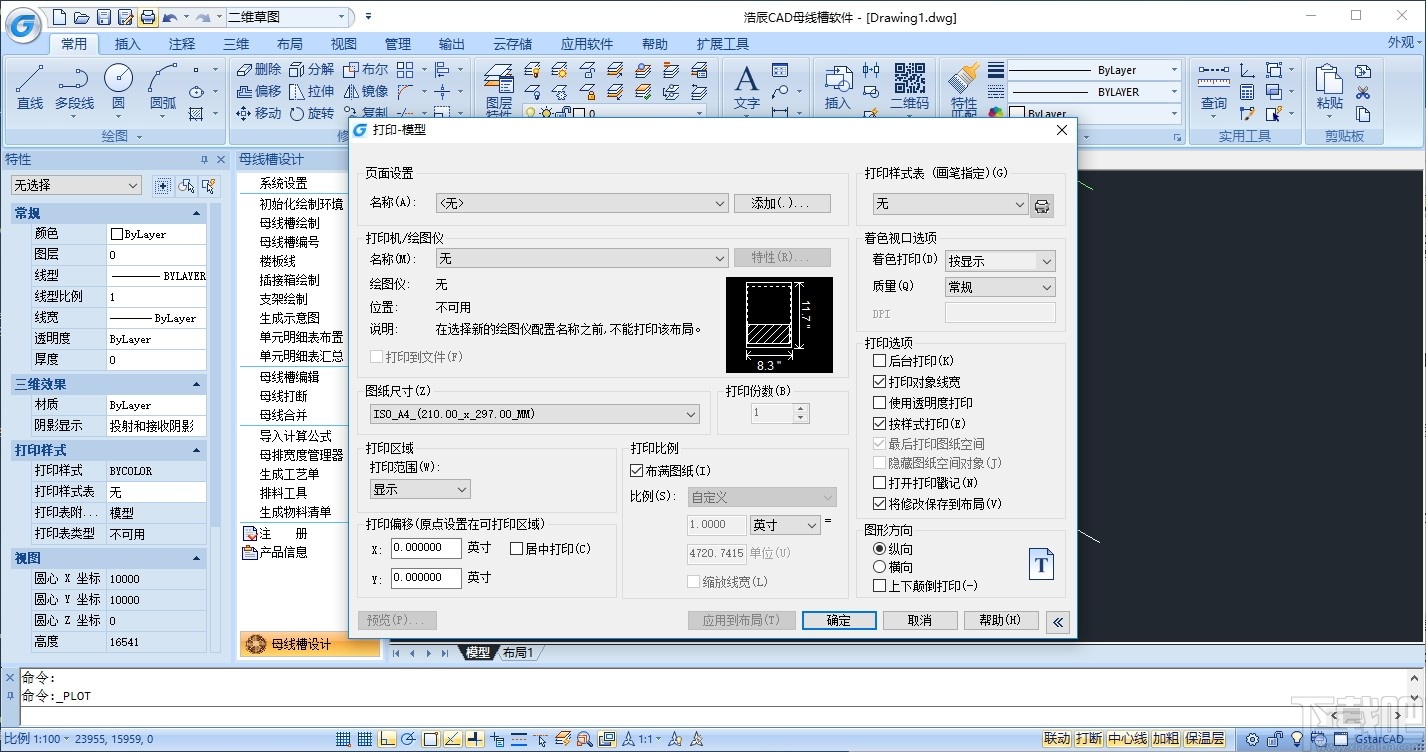
Task: Click the Open folder icon in quick access toolbar
Action: 82,17
